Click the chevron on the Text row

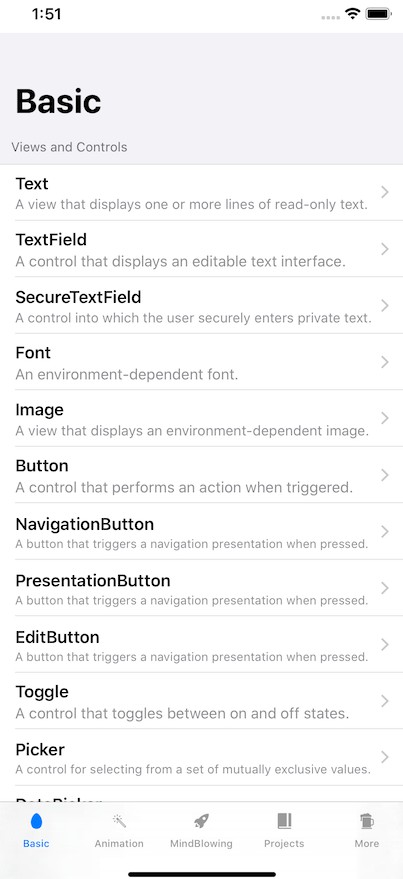click(385, 192)
